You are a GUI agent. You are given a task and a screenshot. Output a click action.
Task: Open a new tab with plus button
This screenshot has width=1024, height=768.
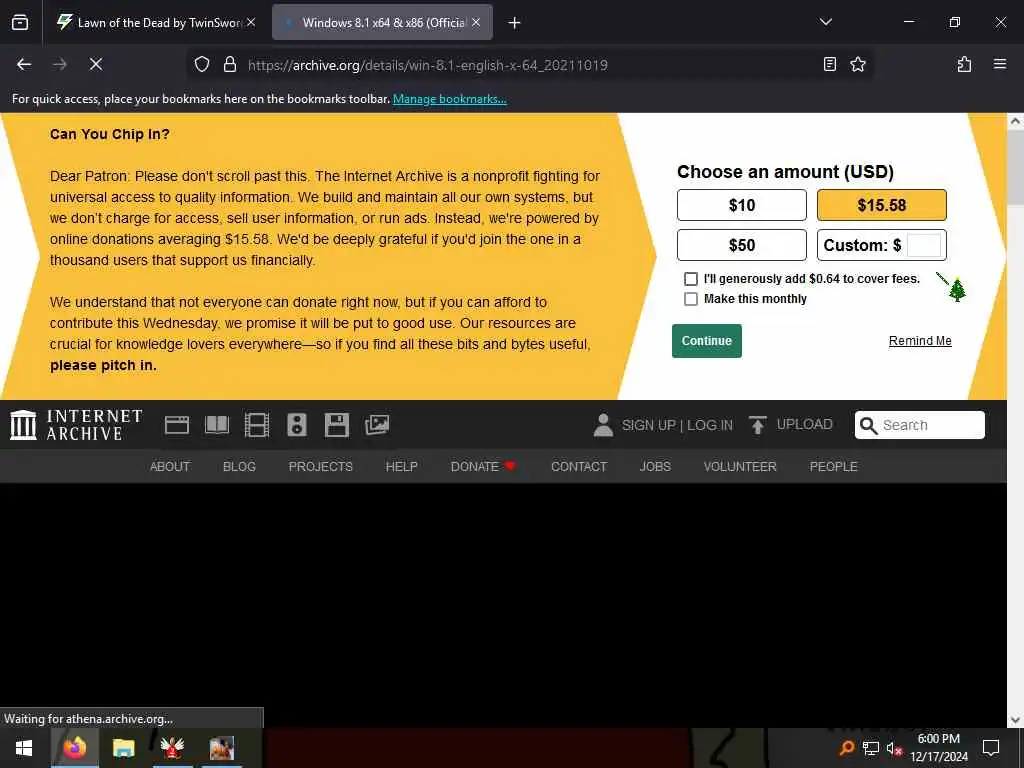(515, 23)
